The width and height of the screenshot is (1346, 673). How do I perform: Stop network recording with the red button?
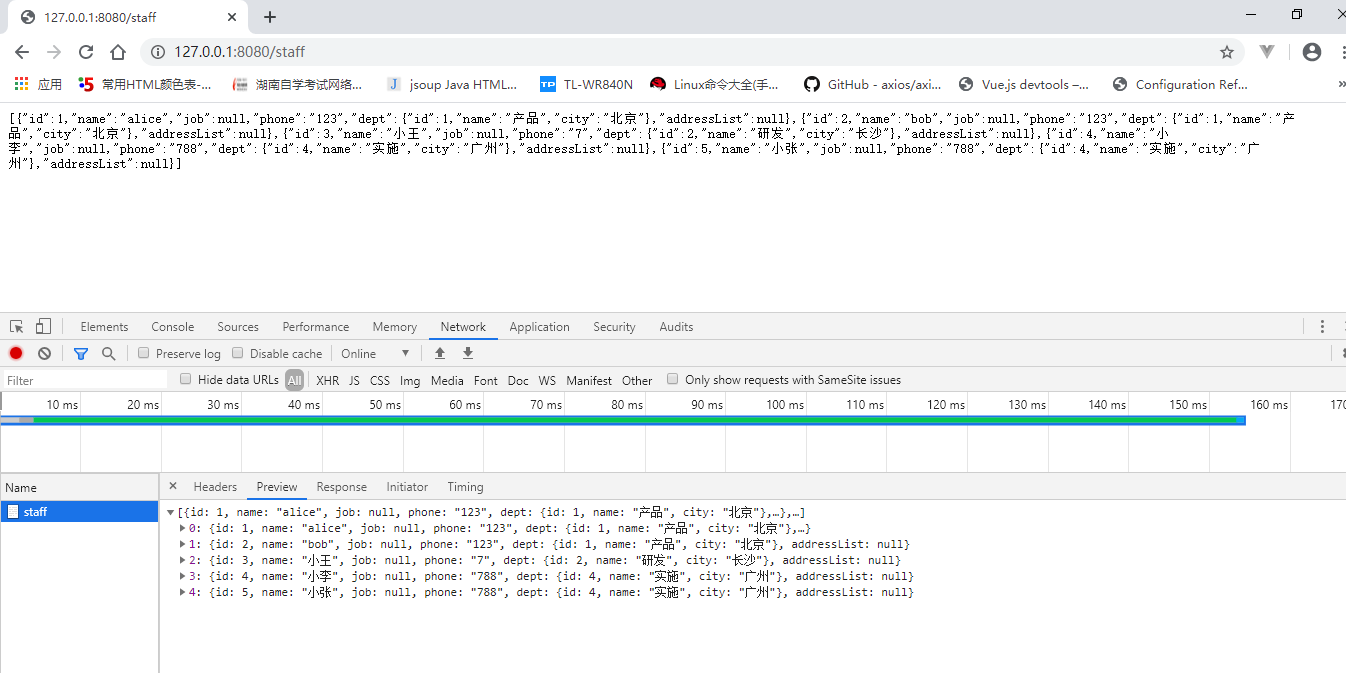(16, 353)
